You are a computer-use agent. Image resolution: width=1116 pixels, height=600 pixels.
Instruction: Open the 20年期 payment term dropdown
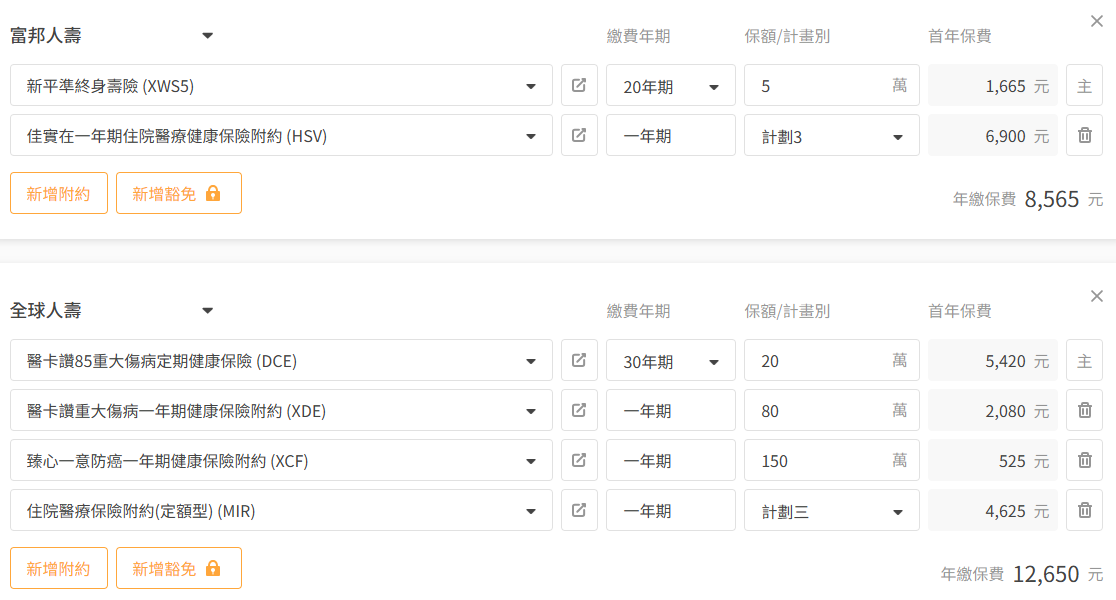[670, 86]
